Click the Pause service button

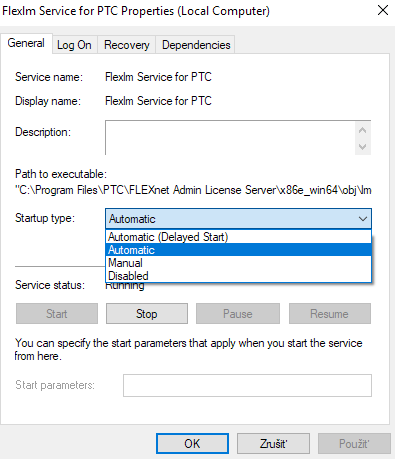(x=238, y=314)
